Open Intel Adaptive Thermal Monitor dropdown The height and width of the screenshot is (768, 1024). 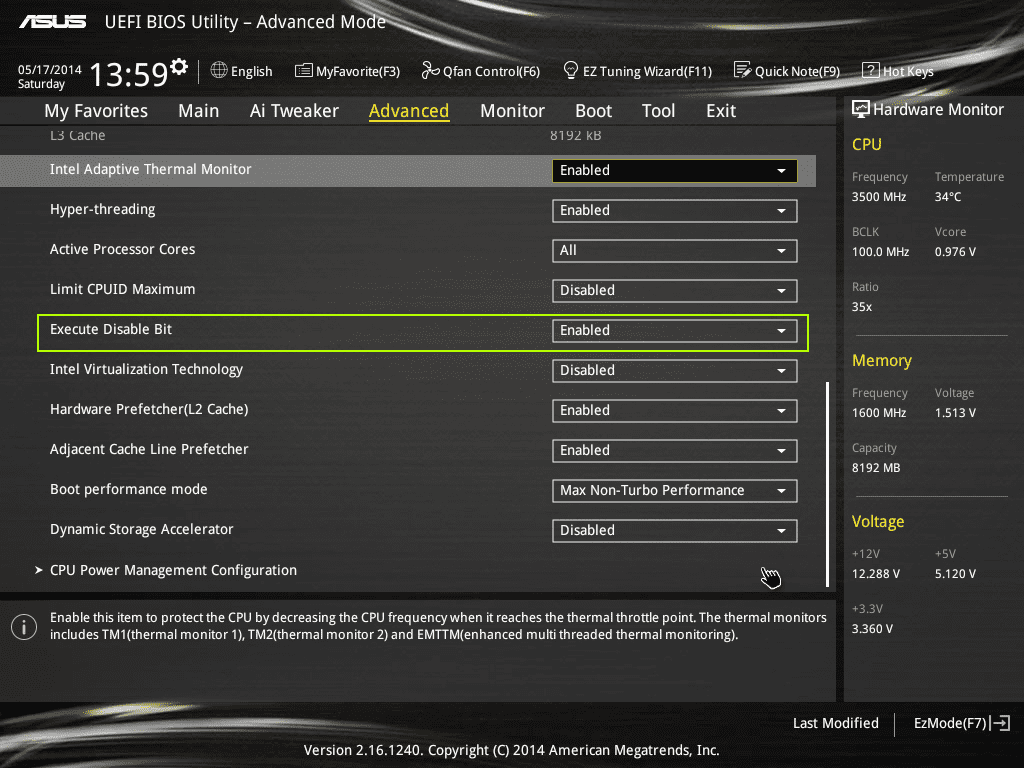pyautogui.click(x=675, y=170)
